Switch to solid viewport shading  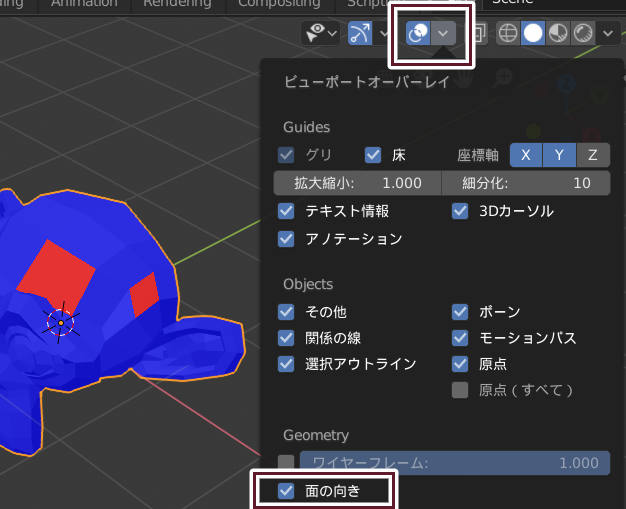coord(533,33)
